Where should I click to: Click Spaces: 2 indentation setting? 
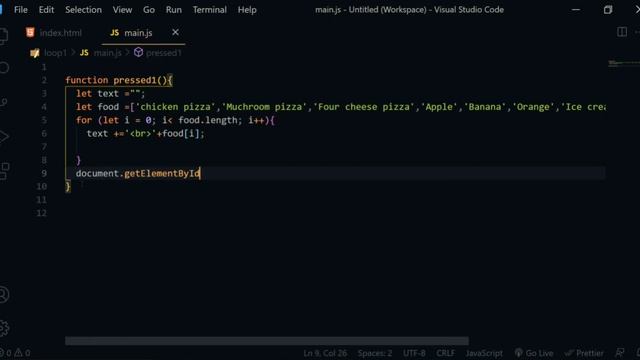375,353
